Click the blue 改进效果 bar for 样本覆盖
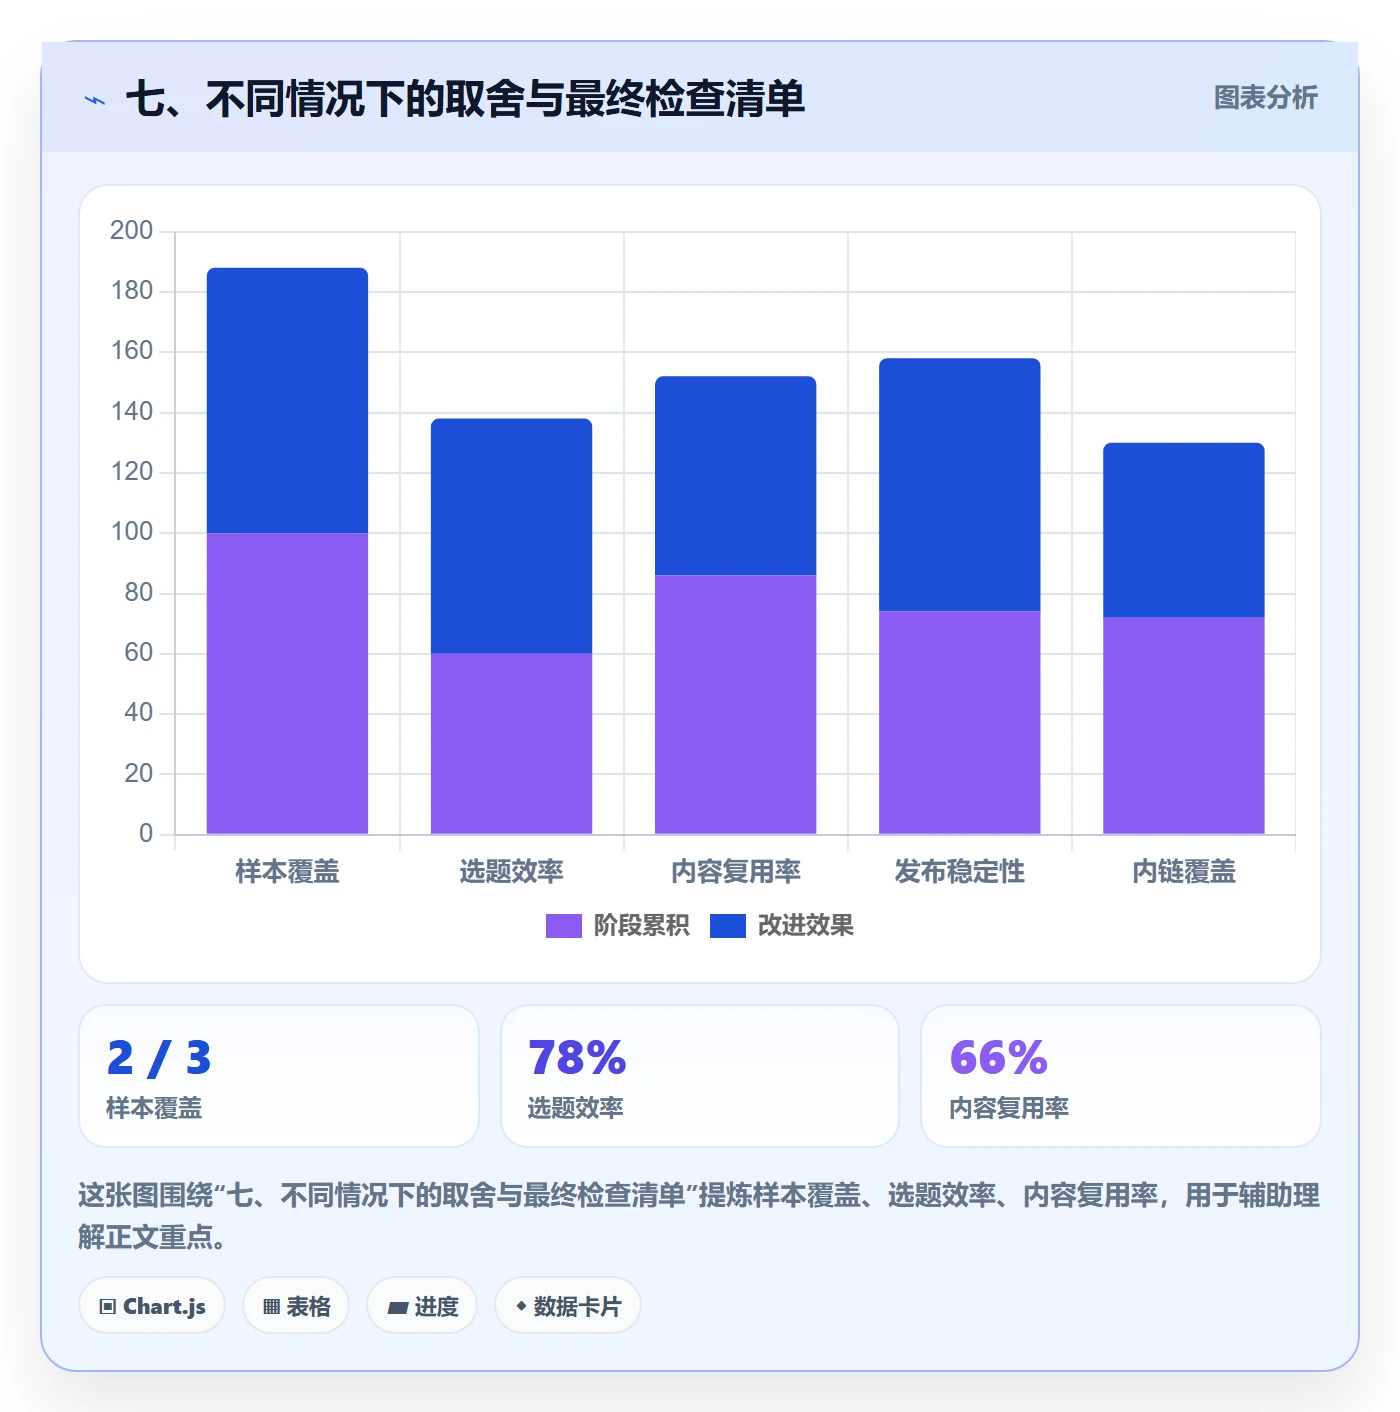Image resolution: width=1400 pixels, height=1412 pixels. click(287, 400)
